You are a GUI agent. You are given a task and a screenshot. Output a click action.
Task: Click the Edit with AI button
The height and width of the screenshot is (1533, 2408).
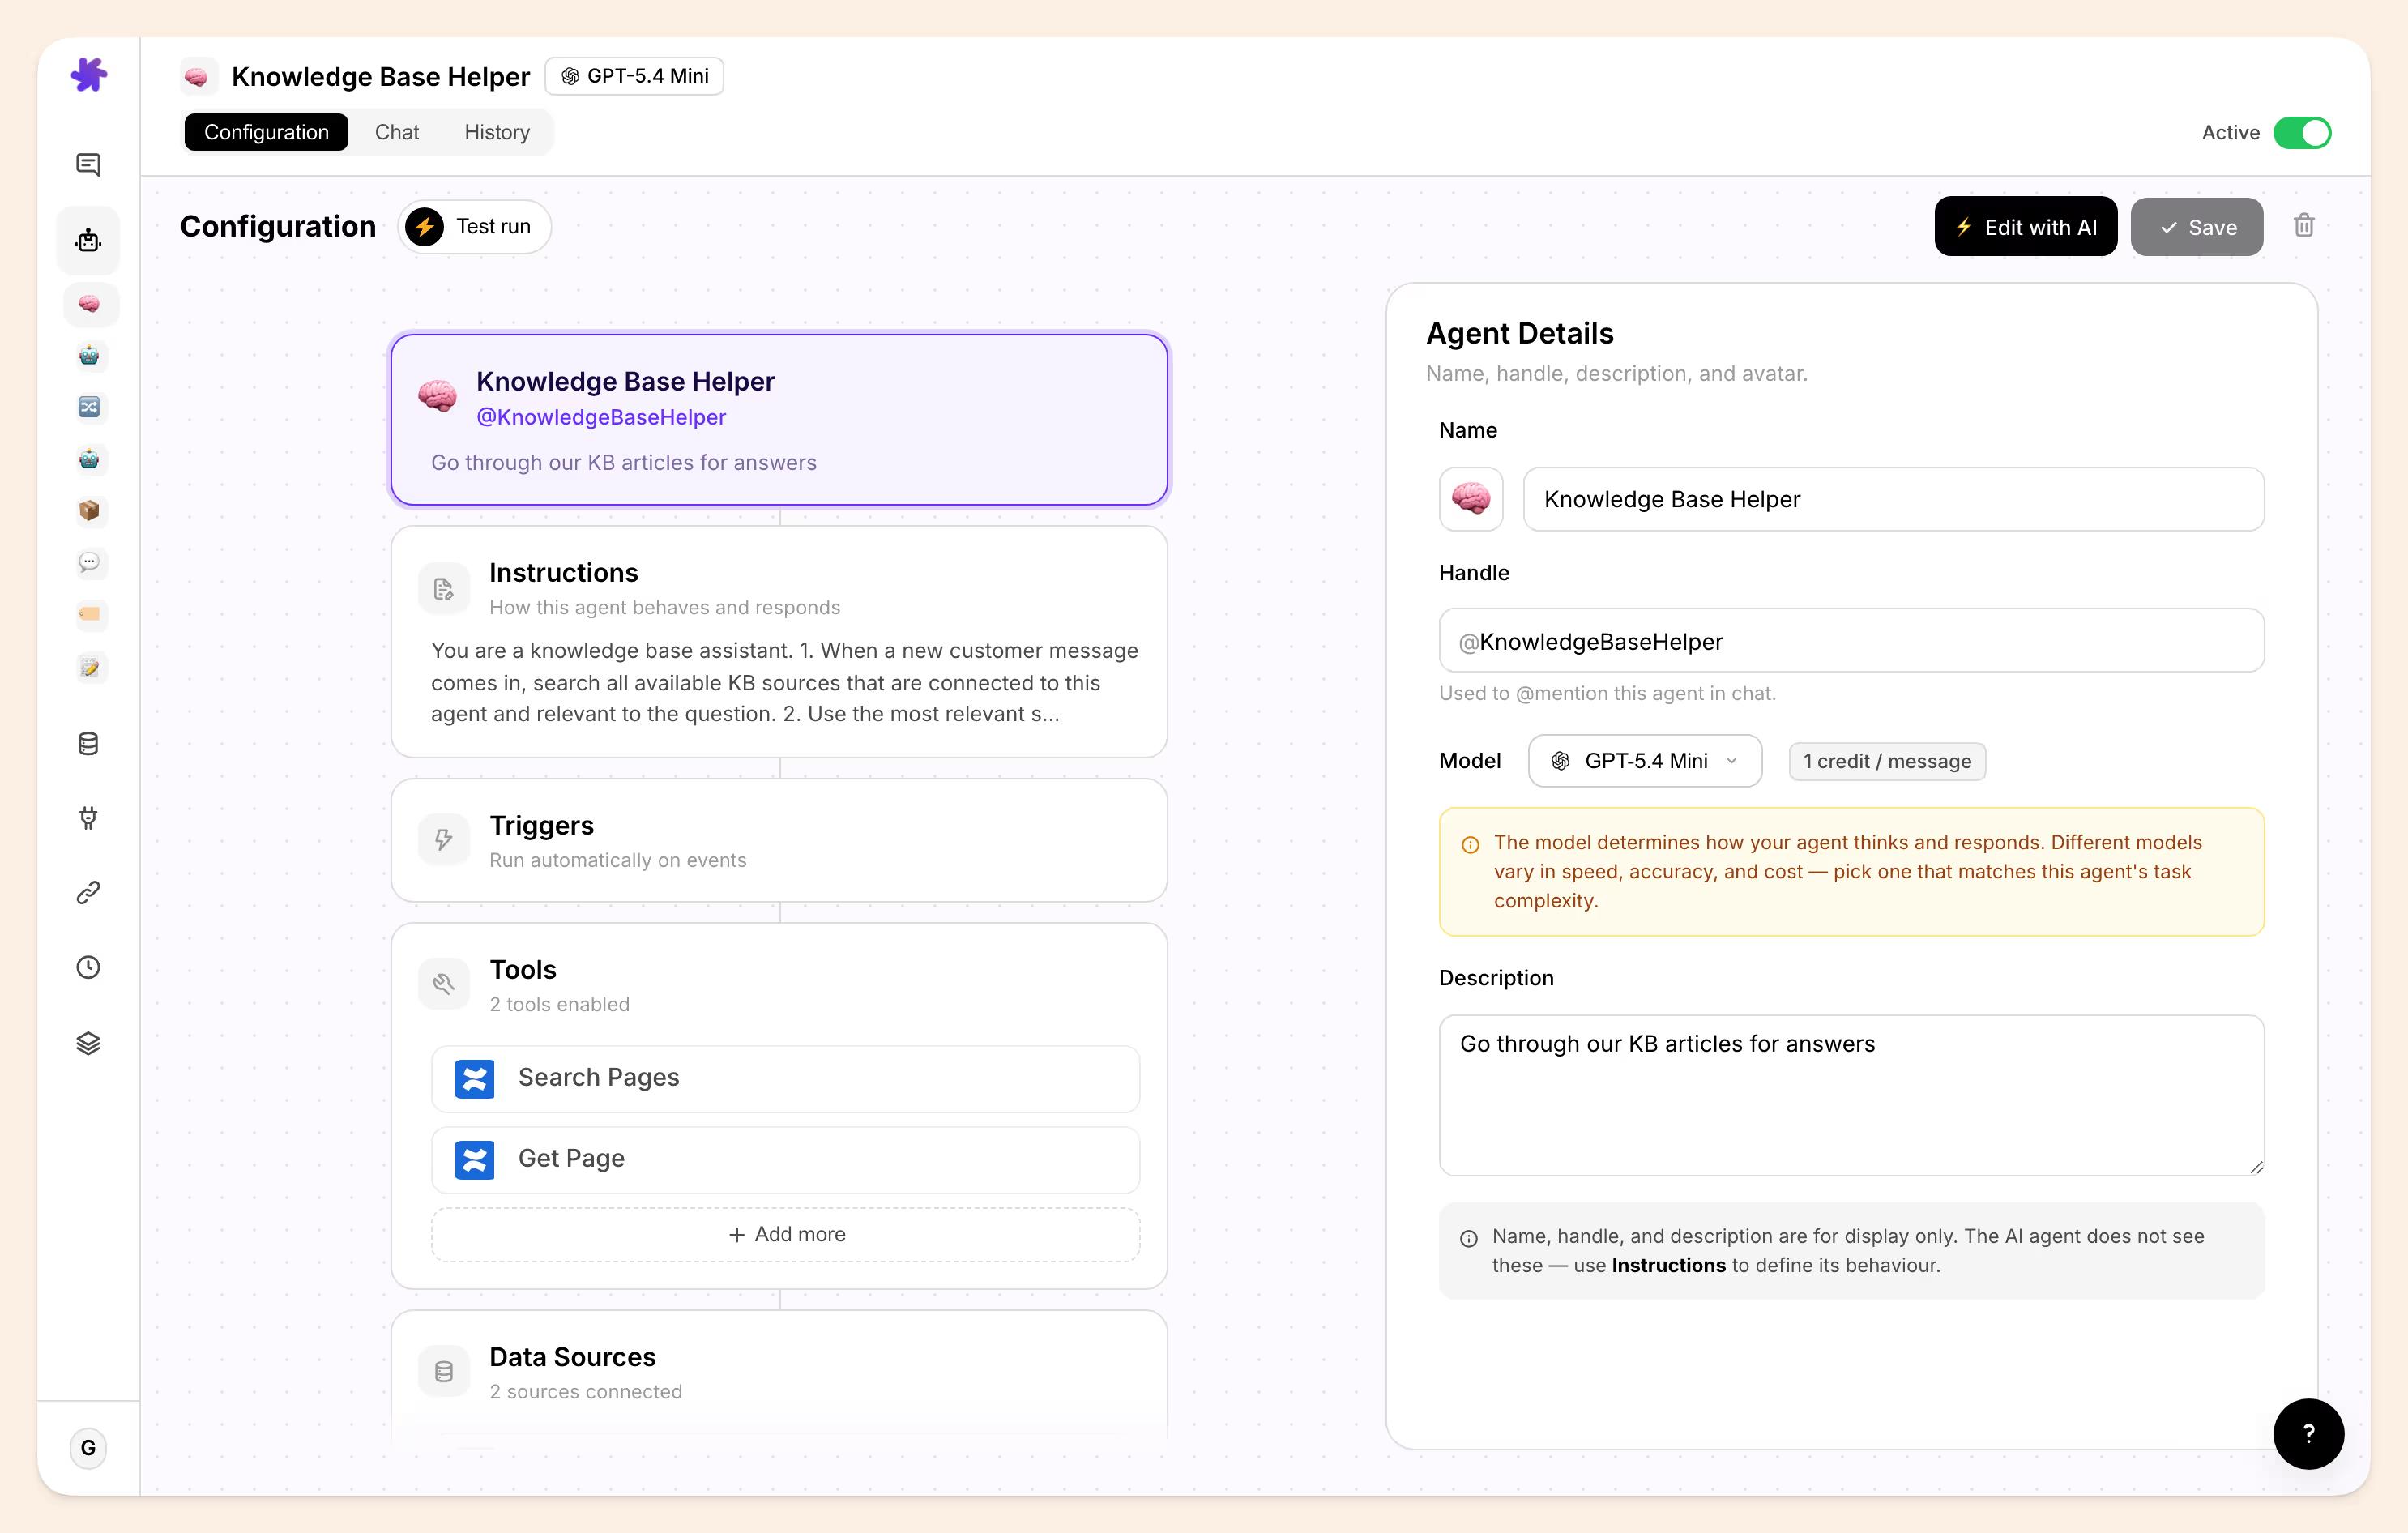(x=2025, y=227)
